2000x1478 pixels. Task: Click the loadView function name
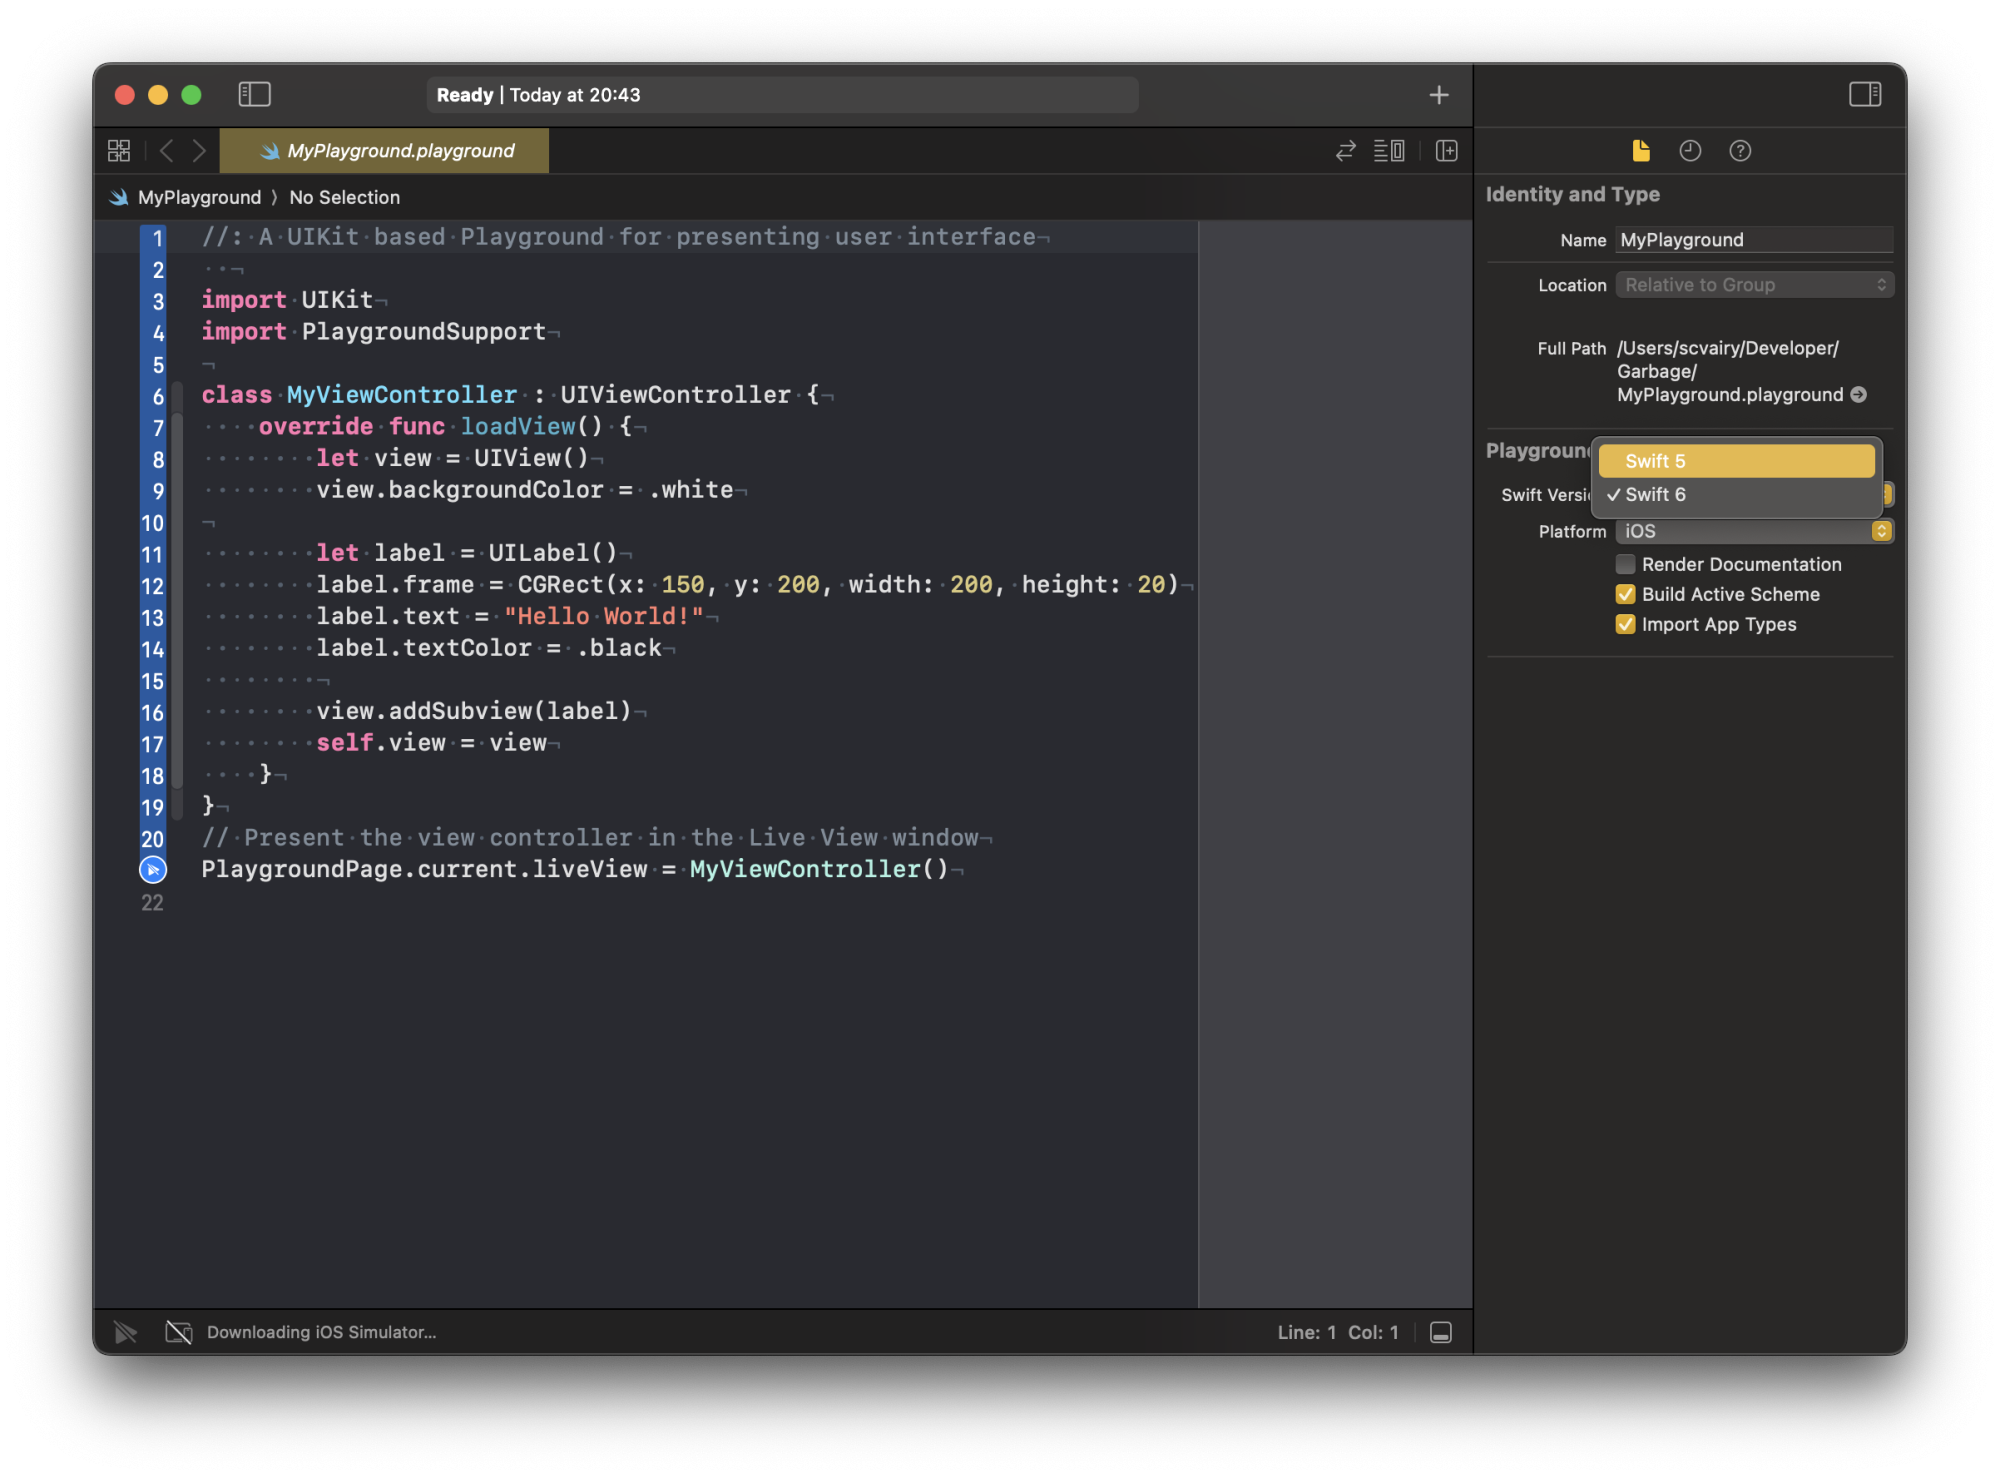(x=518, y=426)
